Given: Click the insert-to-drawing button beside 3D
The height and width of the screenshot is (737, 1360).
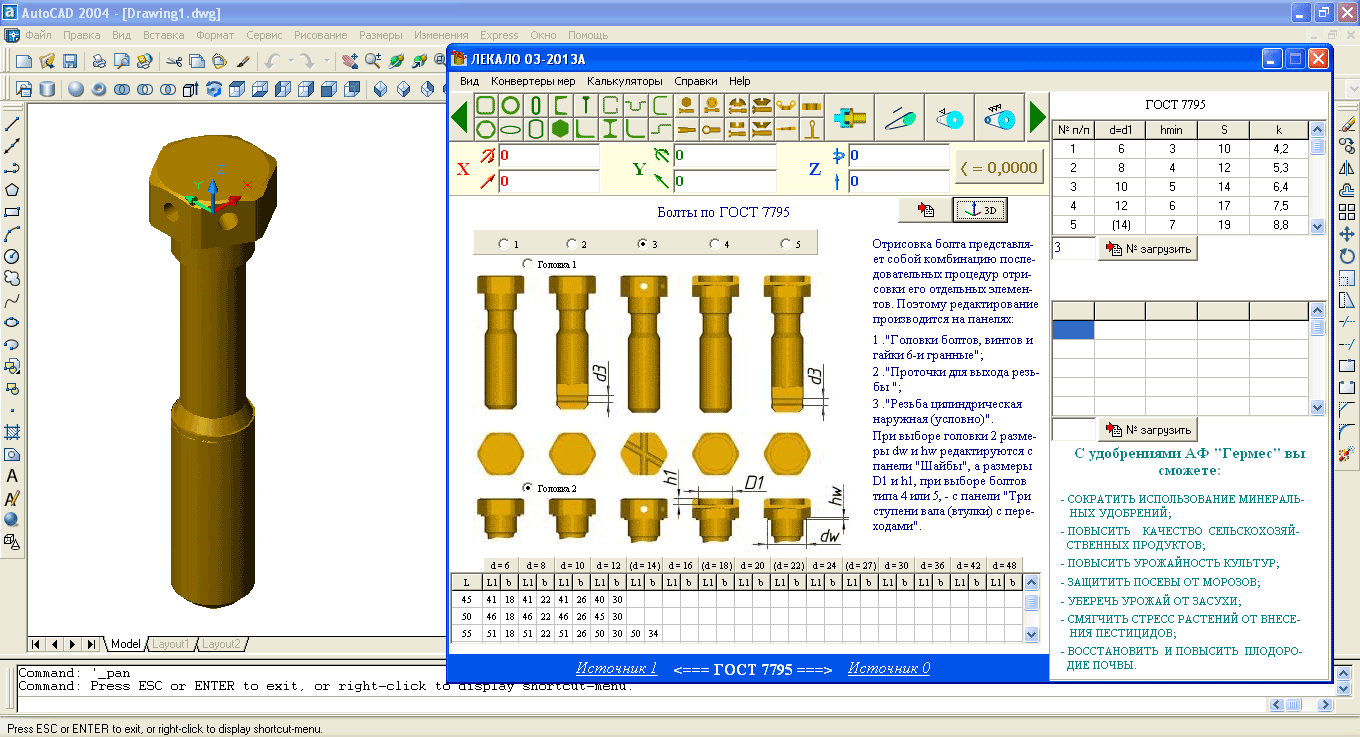Looking at the screenshot, I should pos(924,210).
